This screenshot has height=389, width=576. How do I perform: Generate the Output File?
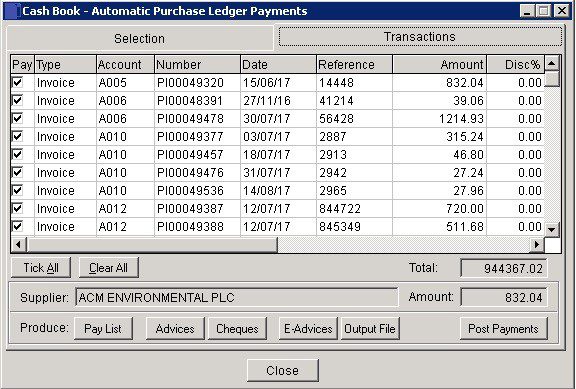click(x=370, y=328)
